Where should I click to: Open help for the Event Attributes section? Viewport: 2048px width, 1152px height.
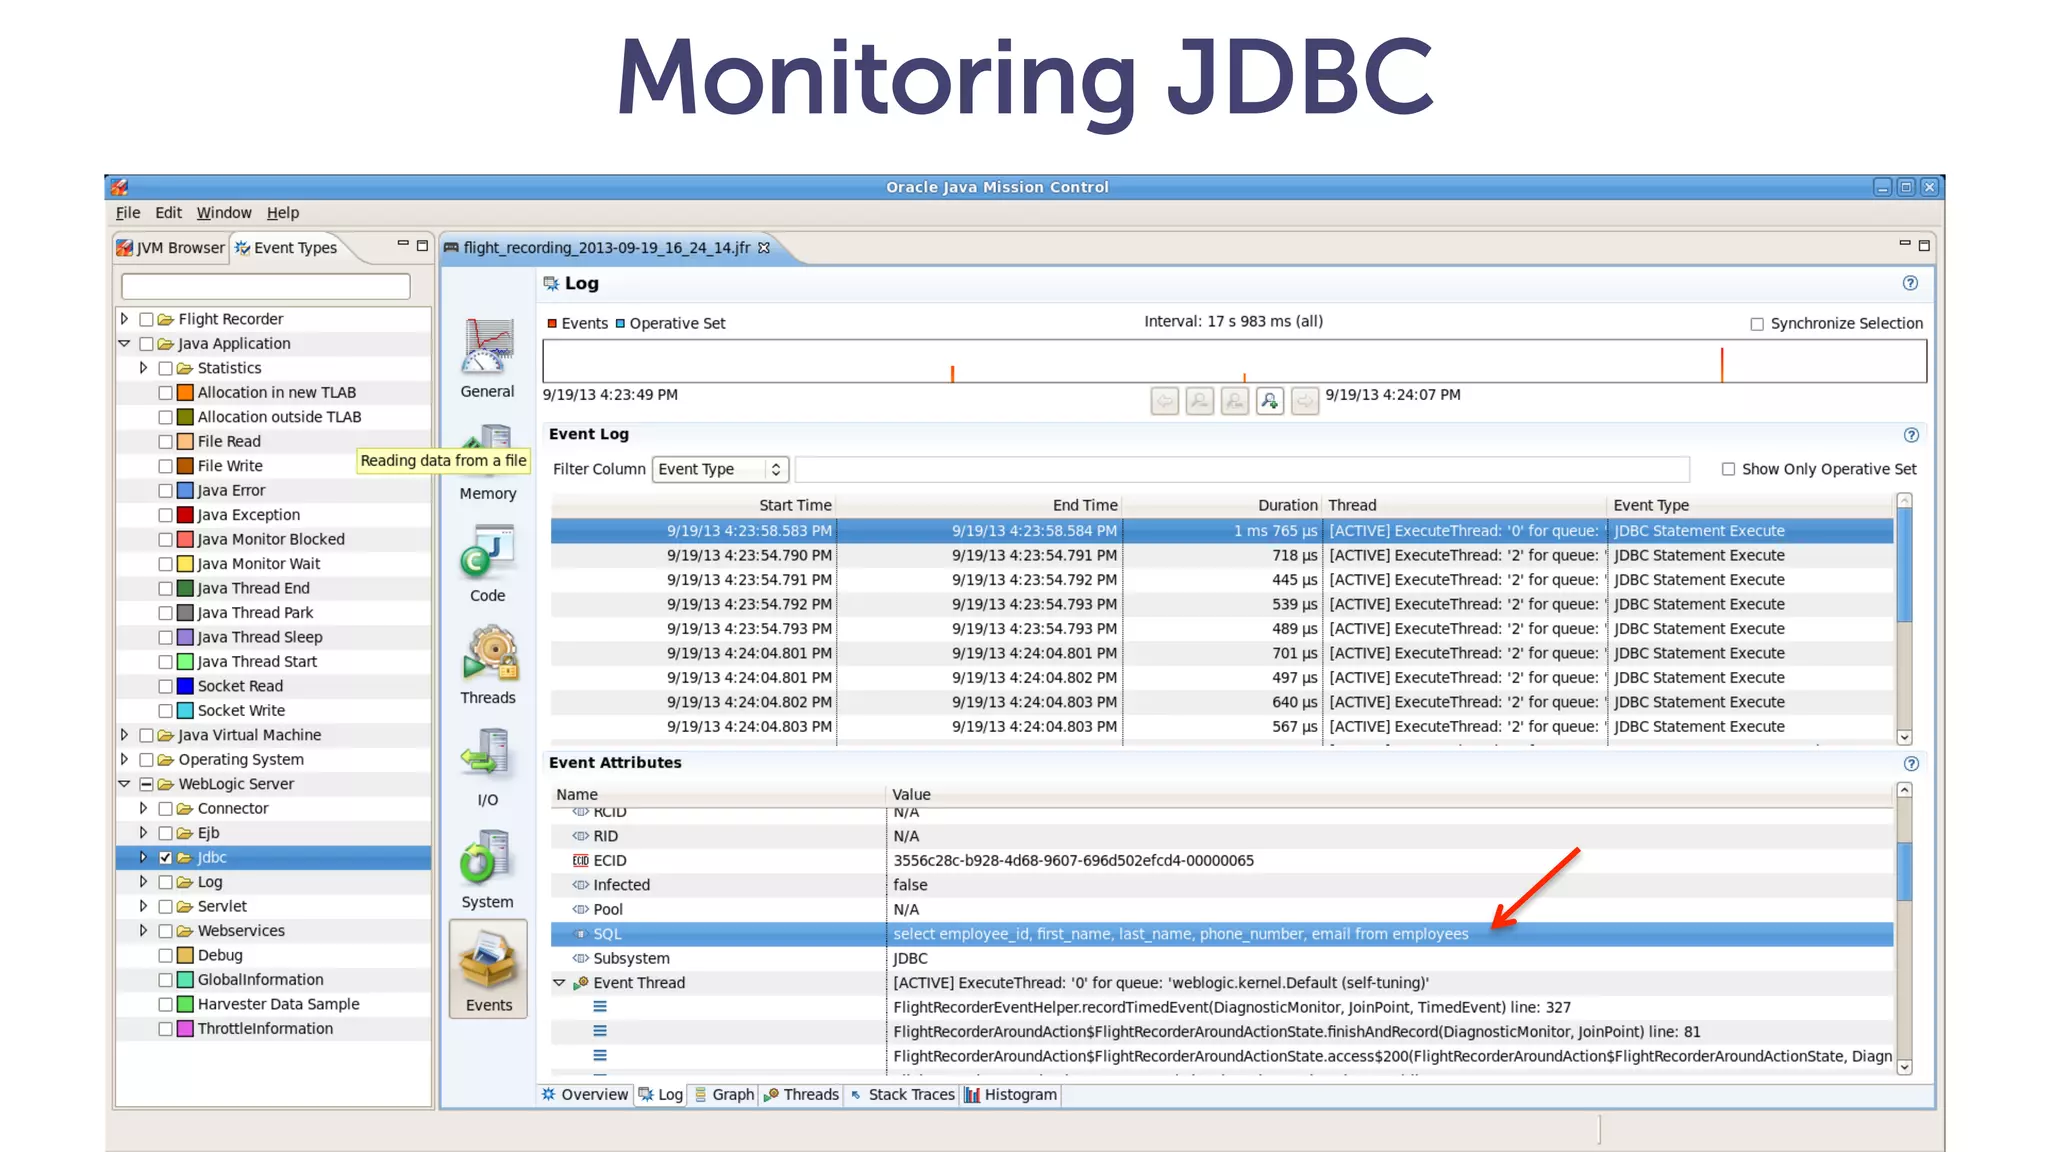pyautogui.click(x=1911, y=764)
